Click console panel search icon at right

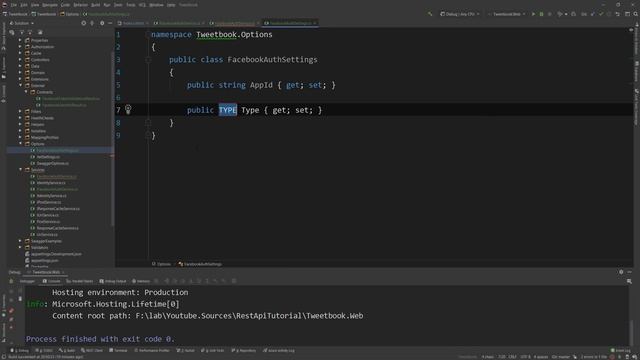tap(629, 281)
